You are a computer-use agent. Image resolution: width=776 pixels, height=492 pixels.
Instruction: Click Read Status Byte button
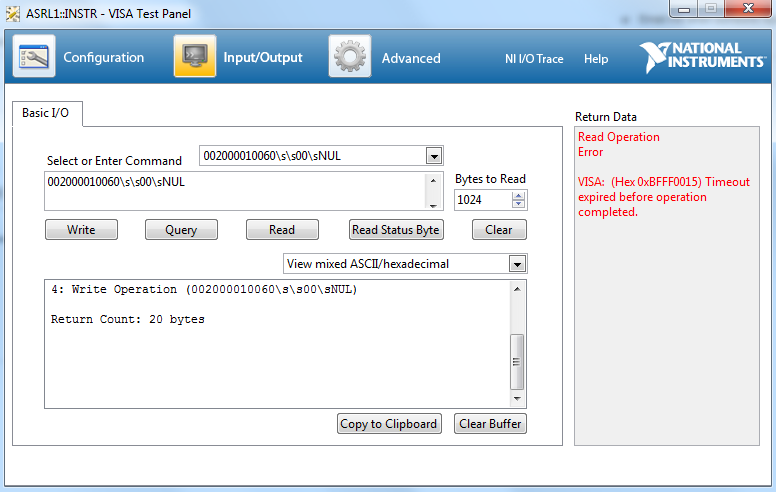pyautogui.click(x=396, y=230)
